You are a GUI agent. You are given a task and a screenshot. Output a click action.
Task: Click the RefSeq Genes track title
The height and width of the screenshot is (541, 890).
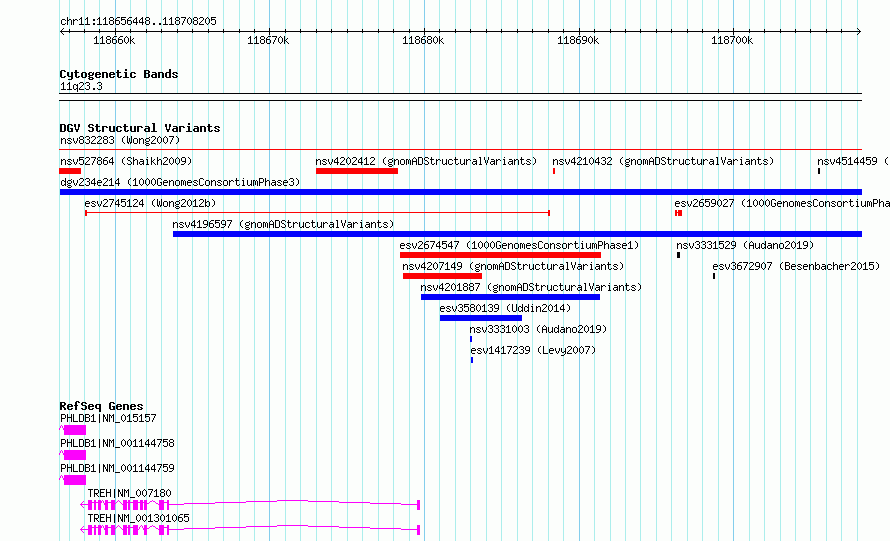coord(102,406)
